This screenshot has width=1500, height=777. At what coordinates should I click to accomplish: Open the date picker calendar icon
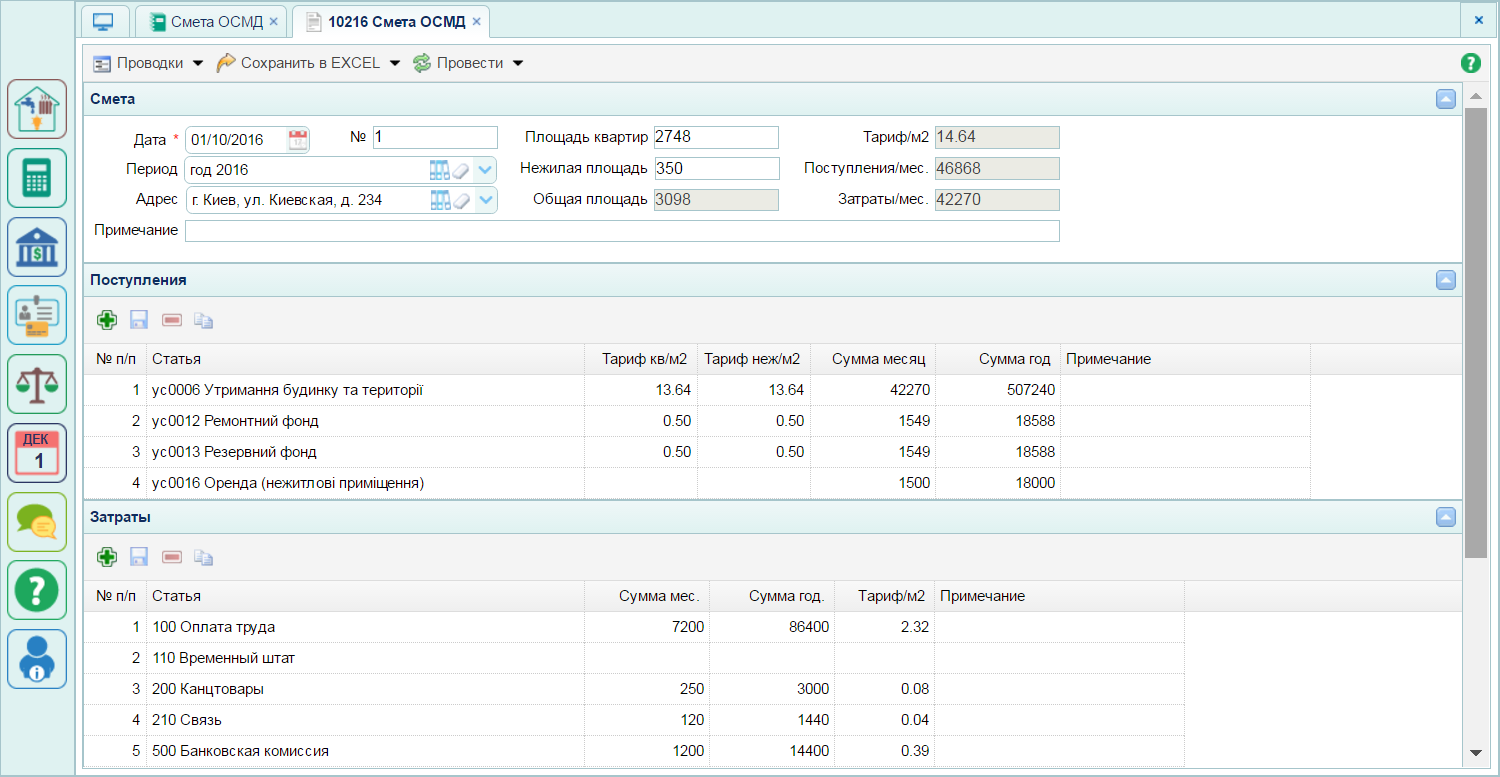(x=298, y=139)
